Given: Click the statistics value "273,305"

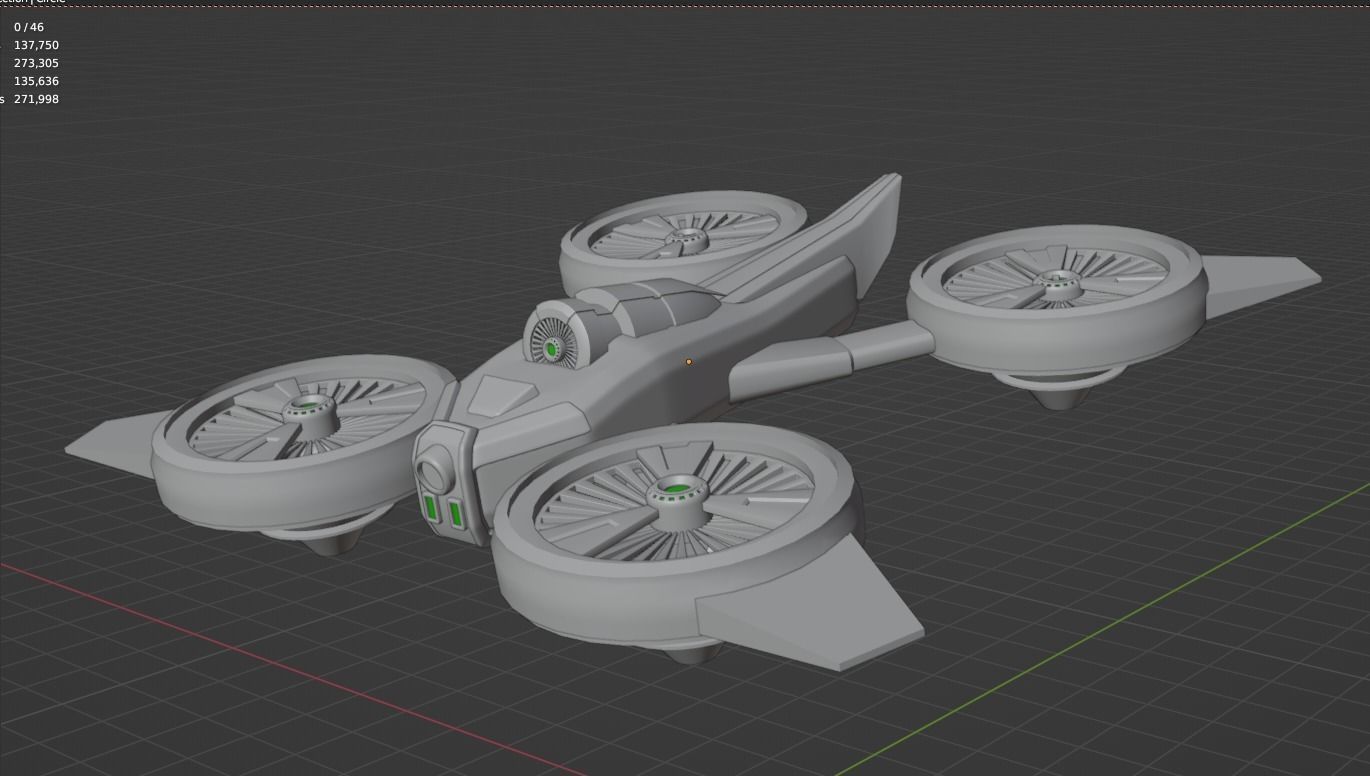Looking at the screenshot, I should tap(36, 63).
